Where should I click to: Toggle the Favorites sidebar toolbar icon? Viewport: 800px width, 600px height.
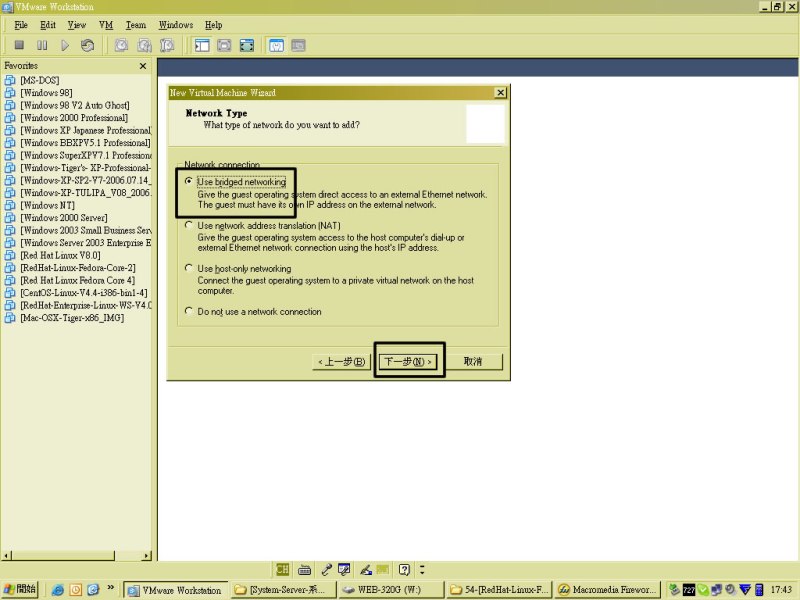tap(202, 45)
